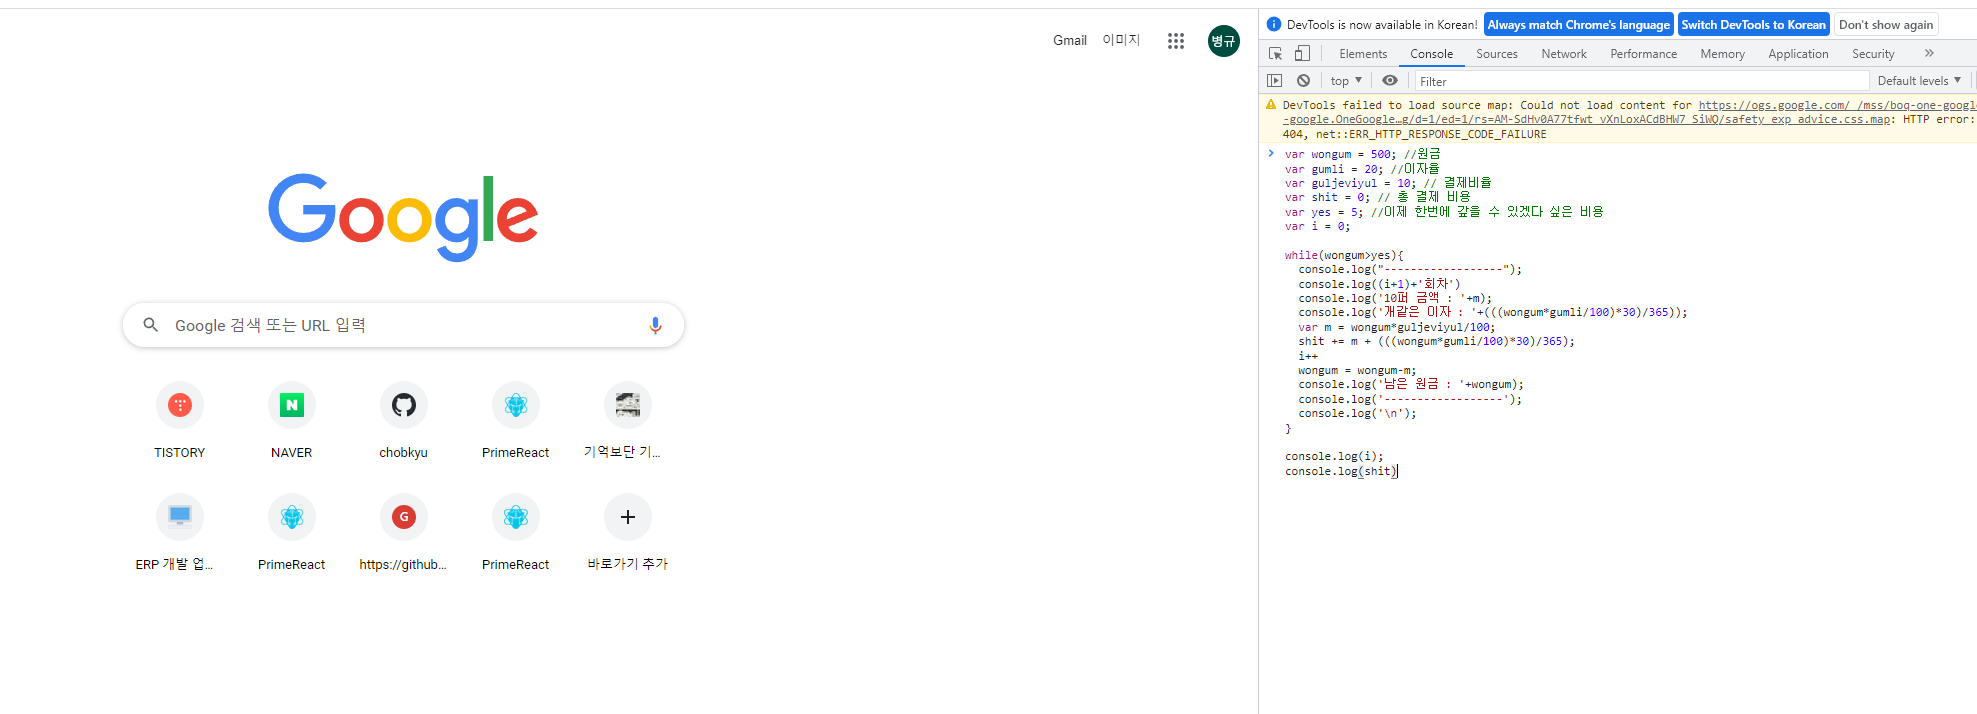
Task: Click Don't show again button
Action: point(1886,25)
